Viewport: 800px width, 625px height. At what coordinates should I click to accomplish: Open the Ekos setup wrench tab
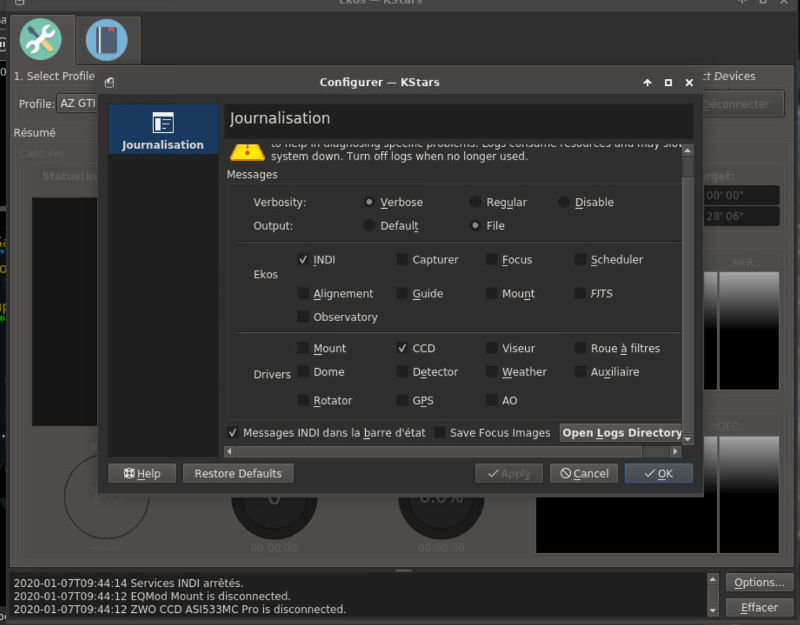click(x=41, y=39)
